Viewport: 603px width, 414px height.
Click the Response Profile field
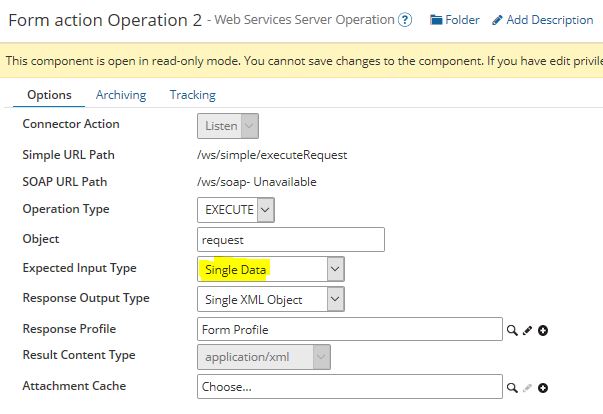[349, 329]
